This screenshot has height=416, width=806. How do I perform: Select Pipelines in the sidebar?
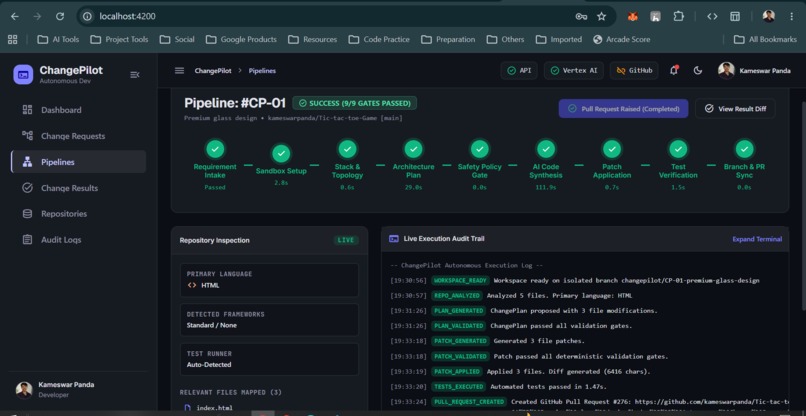tap(78, 162)
